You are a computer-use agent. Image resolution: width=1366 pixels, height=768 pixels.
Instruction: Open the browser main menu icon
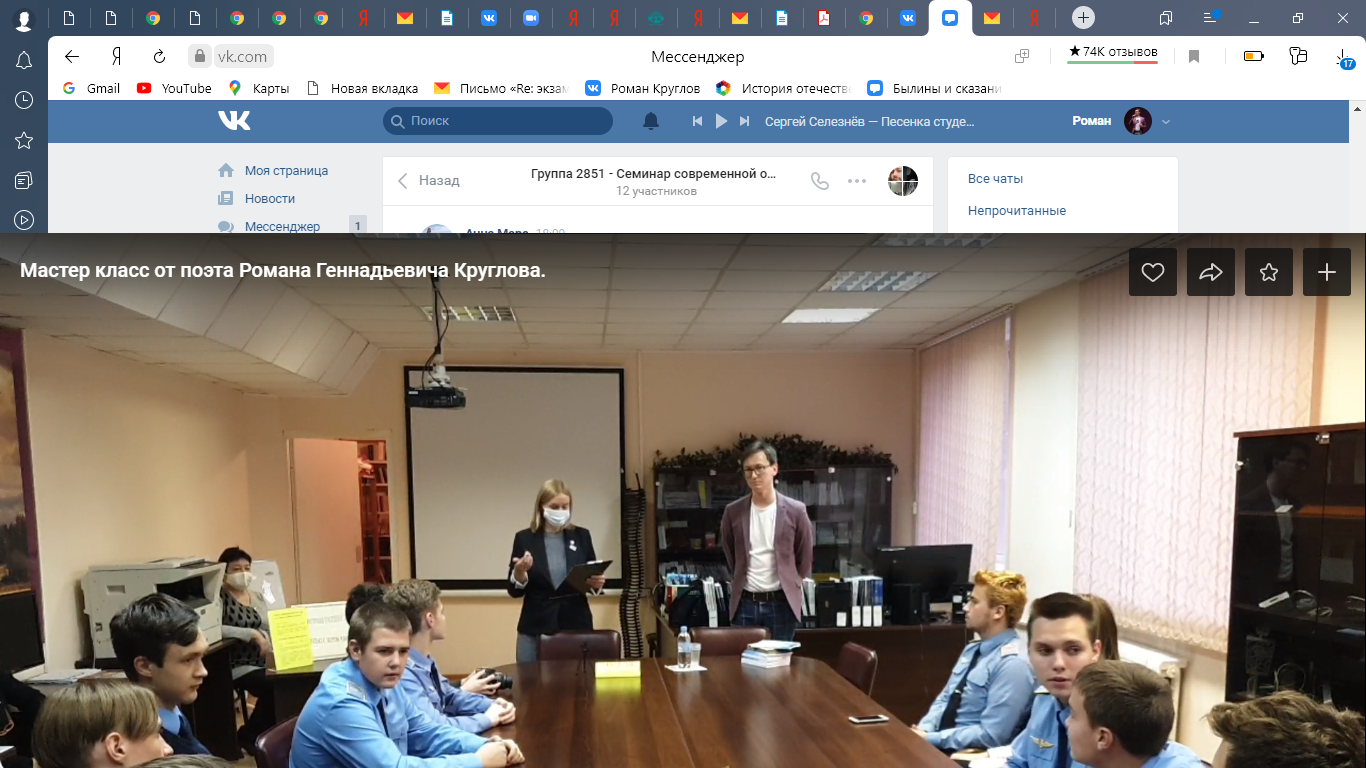(1211, 18)
